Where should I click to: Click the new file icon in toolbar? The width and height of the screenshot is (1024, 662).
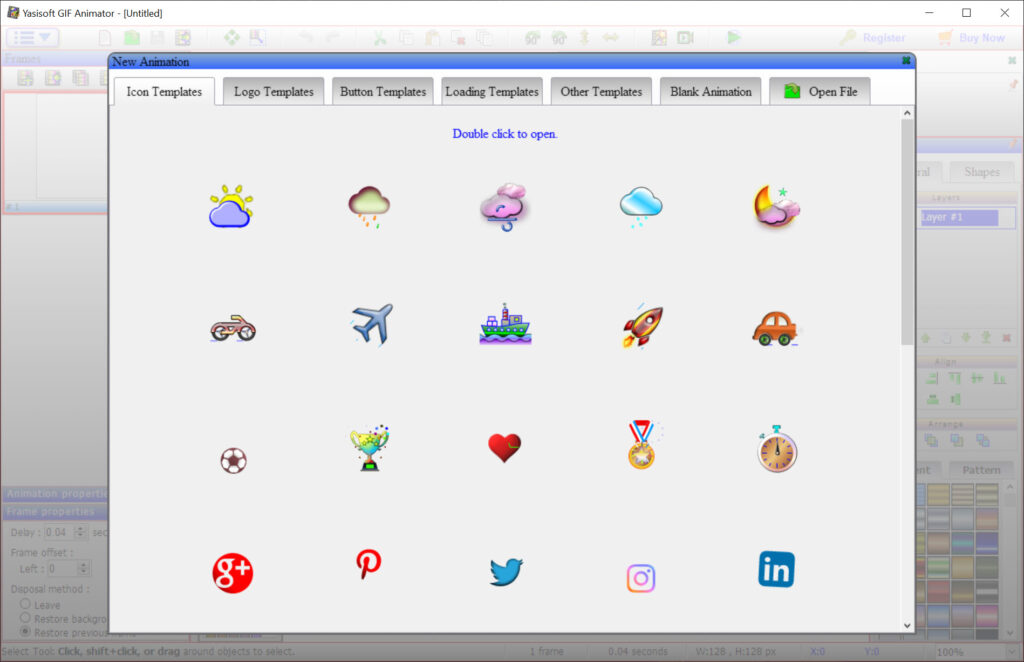[104, 38]
